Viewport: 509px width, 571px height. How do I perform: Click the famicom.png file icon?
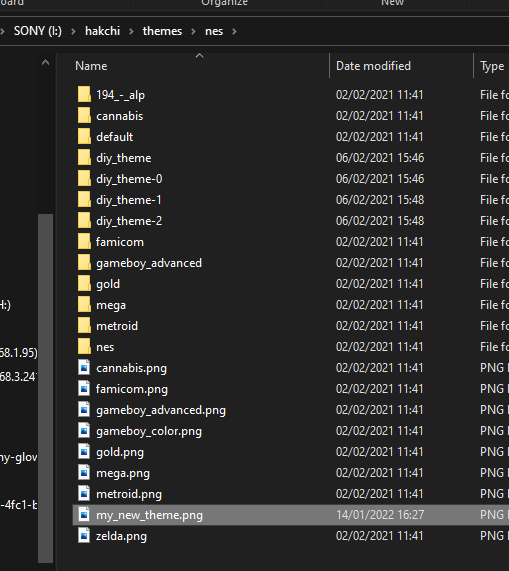pos(84,389)
